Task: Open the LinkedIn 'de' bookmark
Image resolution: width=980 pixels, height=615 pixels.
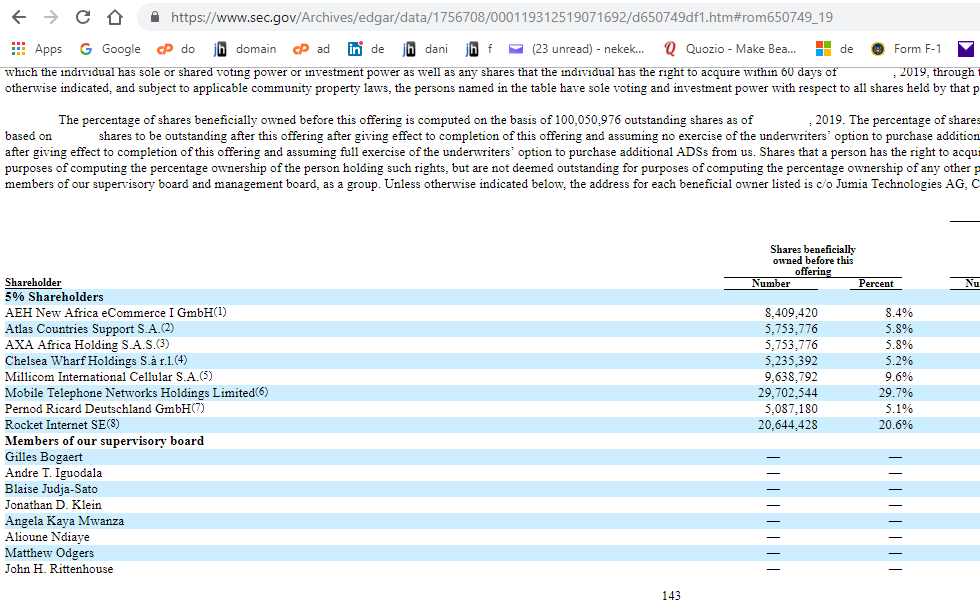Action: click(366, 49)
